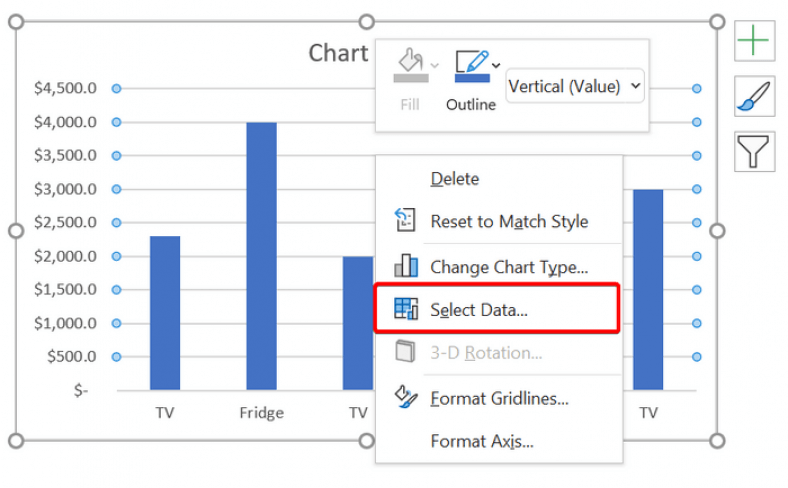Open the Outline dropdown arrow
Viewport: 788px width, 488px height.
point(496,65)
